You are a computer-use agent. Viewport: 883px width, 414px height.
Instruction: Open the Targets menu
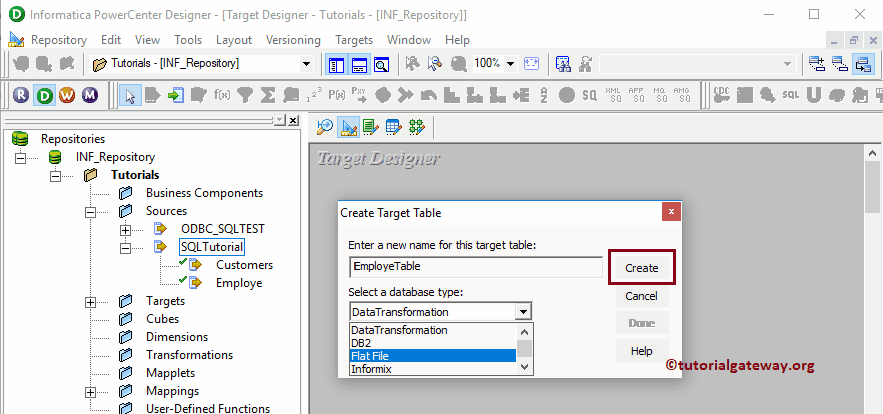click(354, 40)
